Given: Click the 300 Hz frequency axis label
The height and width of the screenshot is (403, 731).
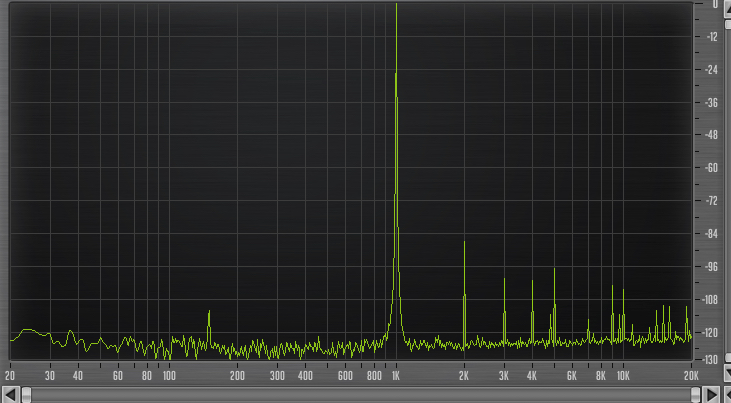Looking at the screenshot, I should pyautogui.click(x=277, y=376).
